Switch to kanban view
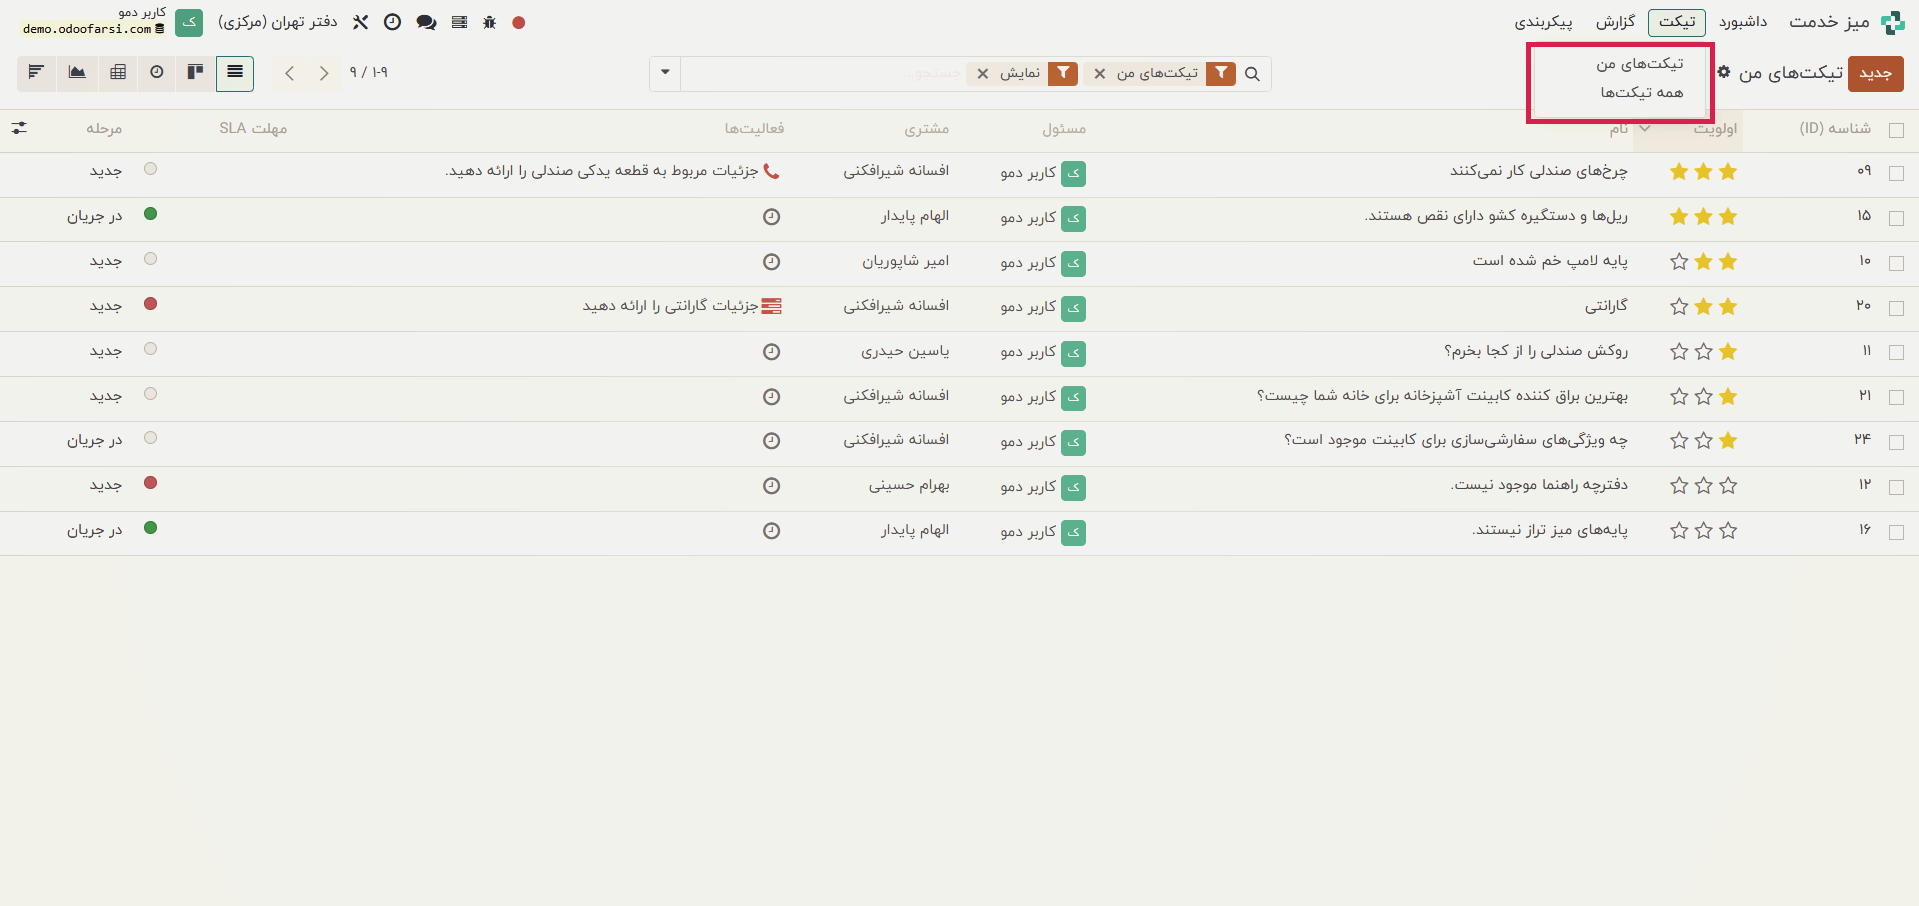Screen dimensions: 1919x906 pos(195,73)
